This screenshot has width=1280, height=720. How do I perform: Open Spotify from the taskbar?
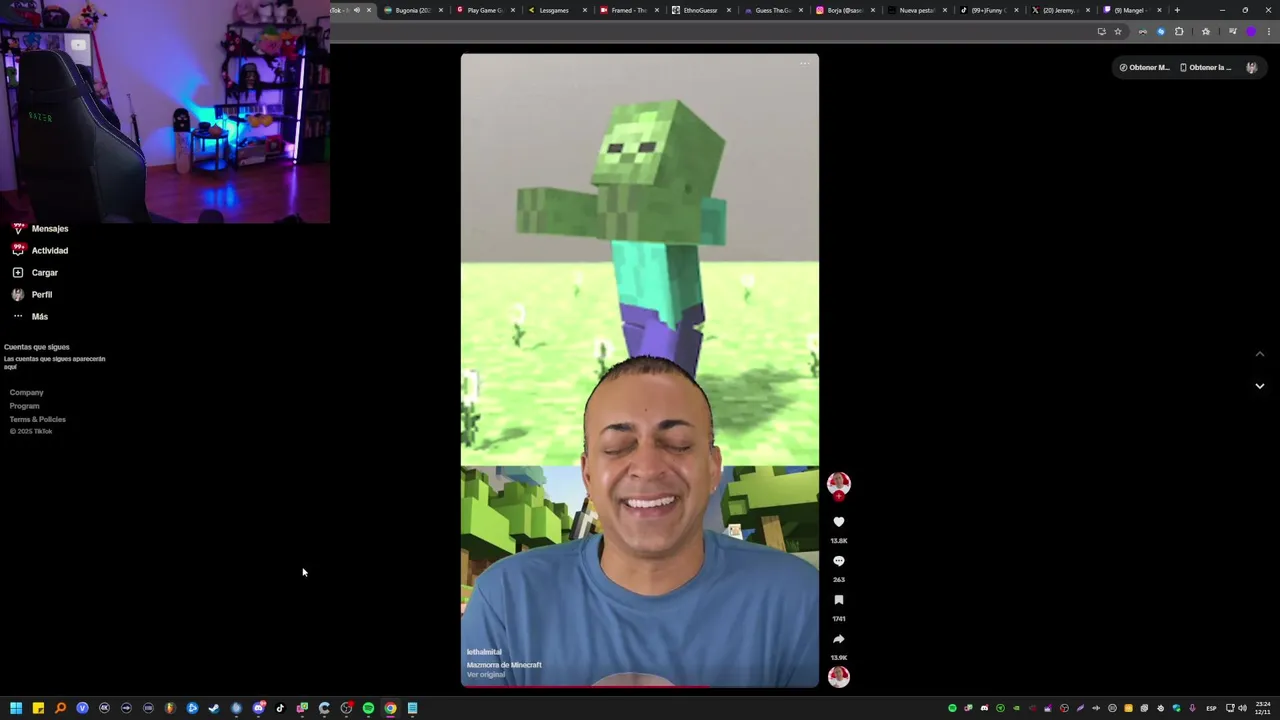point(368,708)
